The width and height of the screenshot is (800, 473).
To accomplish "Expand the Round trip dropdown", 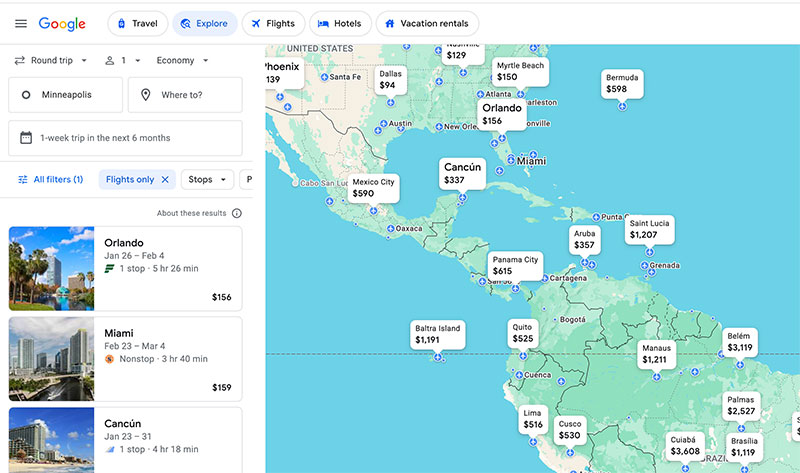I will tap(51, 60).
